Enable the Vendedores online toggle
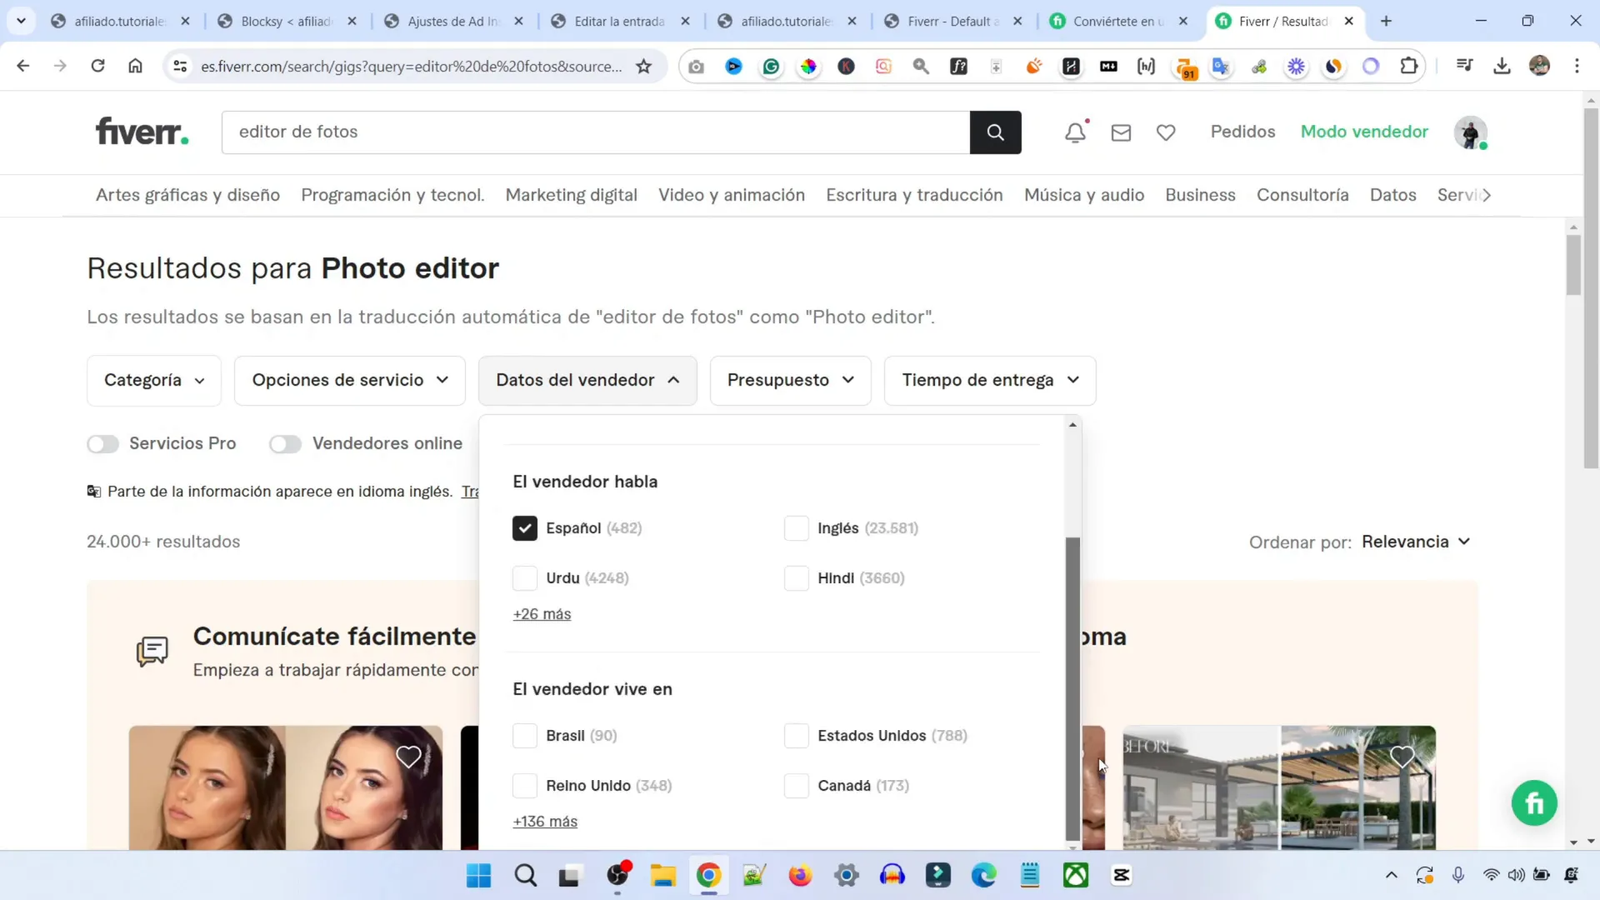Screen dimensions: 1600x900 (x=285, y=443)
